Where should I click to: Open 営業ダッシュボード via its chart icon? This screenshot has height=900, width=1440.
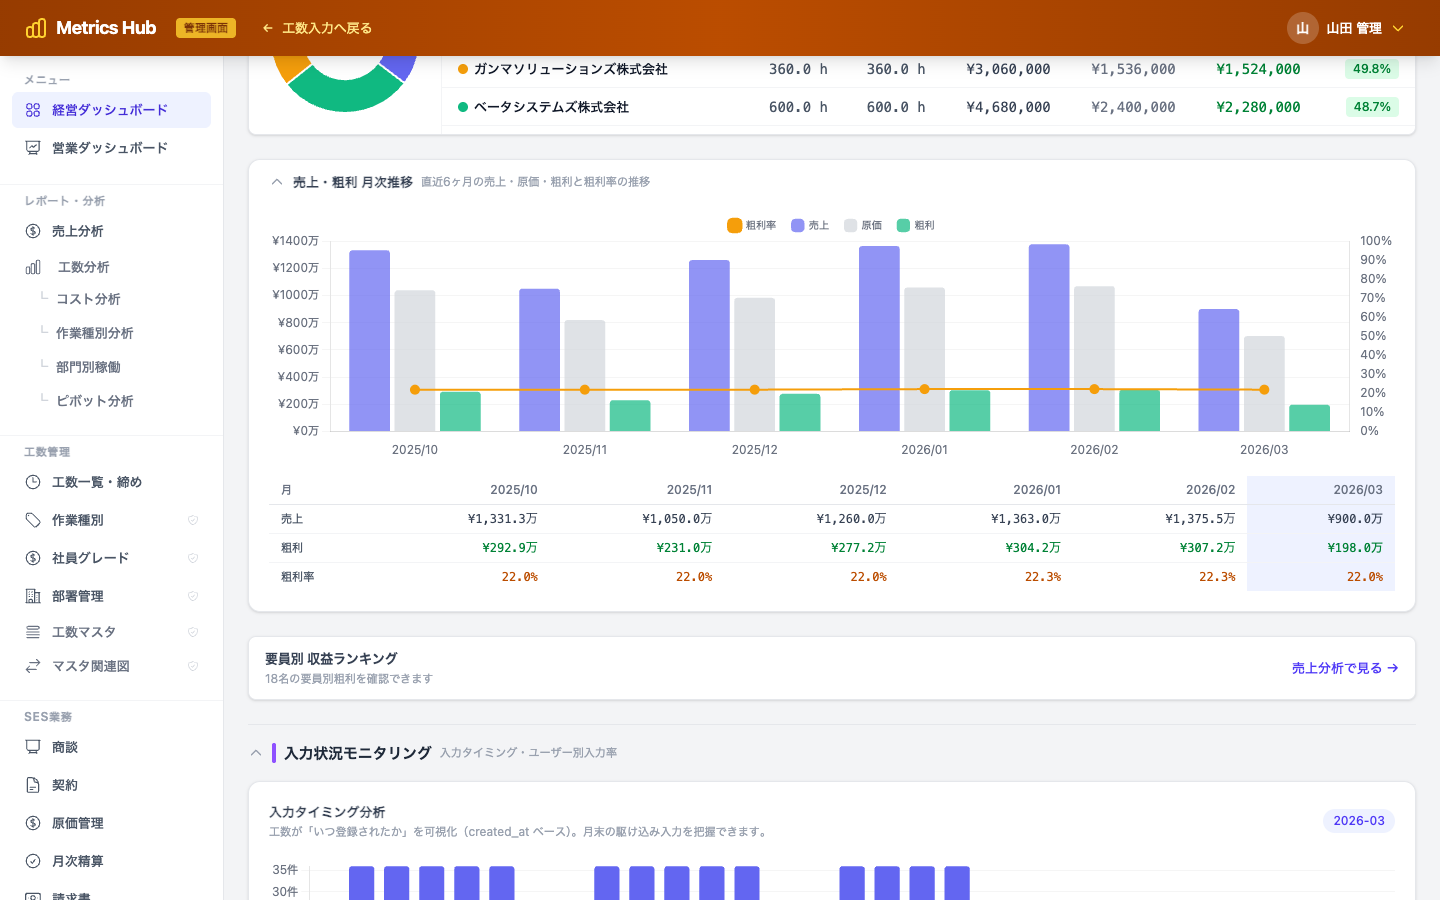point(33,148)
